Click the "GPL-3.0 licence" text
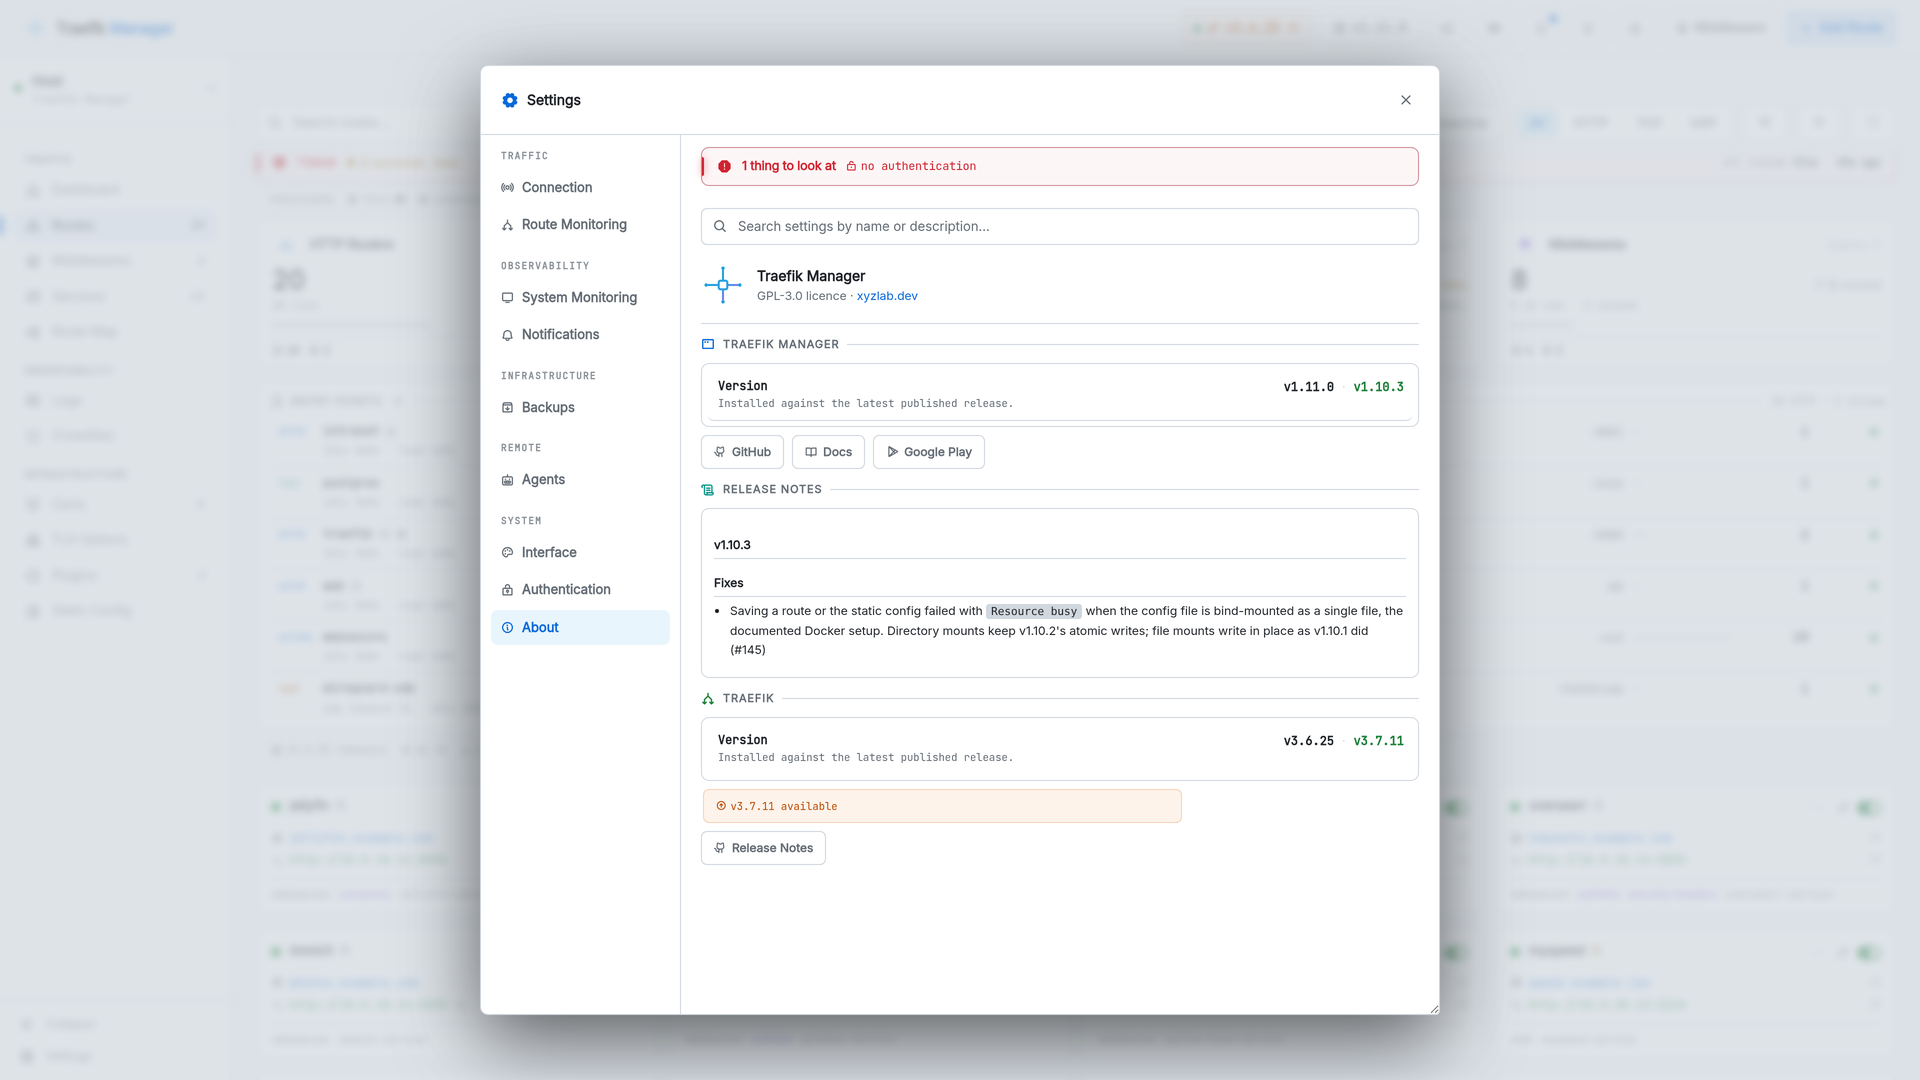The image size is (1920, 1080). click(802, 296)
